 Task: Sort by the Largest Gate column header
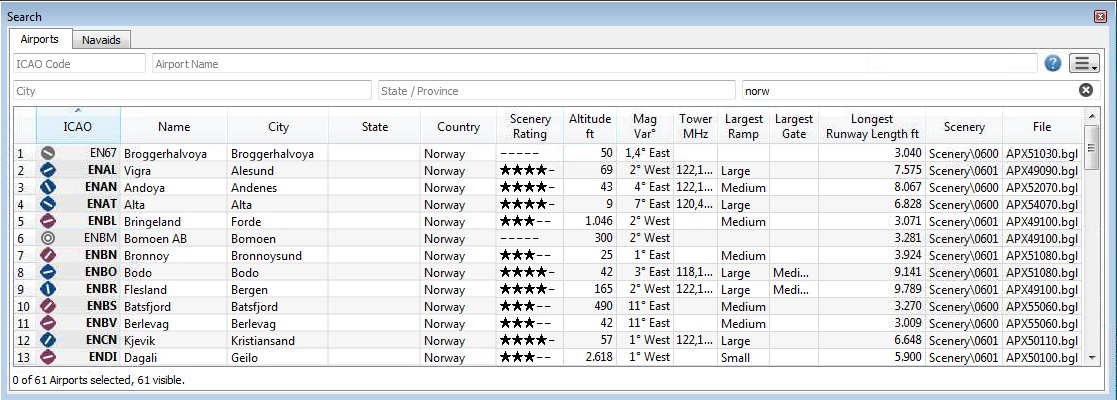pos(794,126)
